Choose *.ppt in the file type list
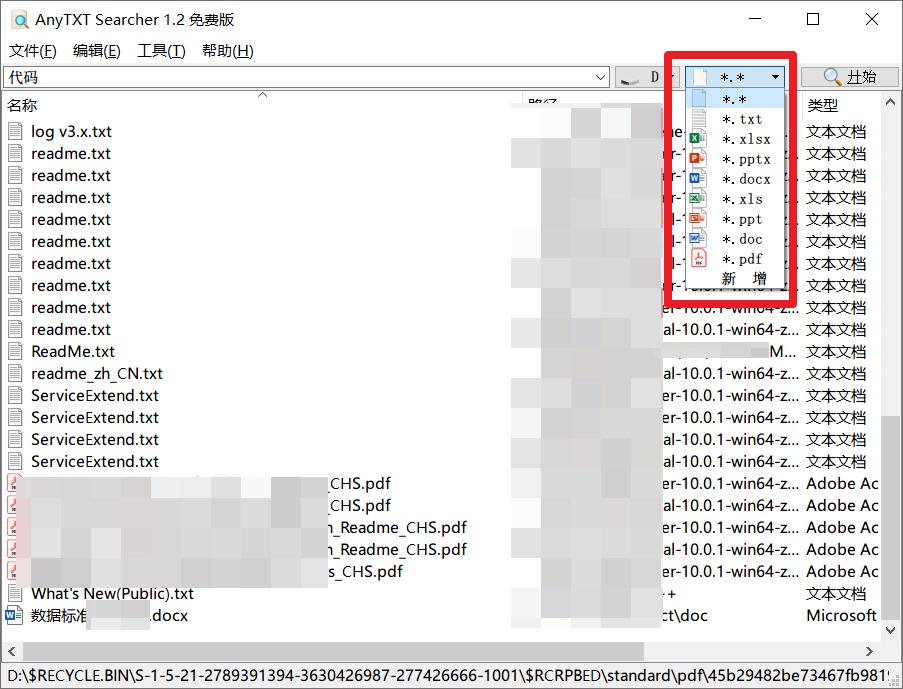Viewport: 903px width, 689px height. click(735, 219)
